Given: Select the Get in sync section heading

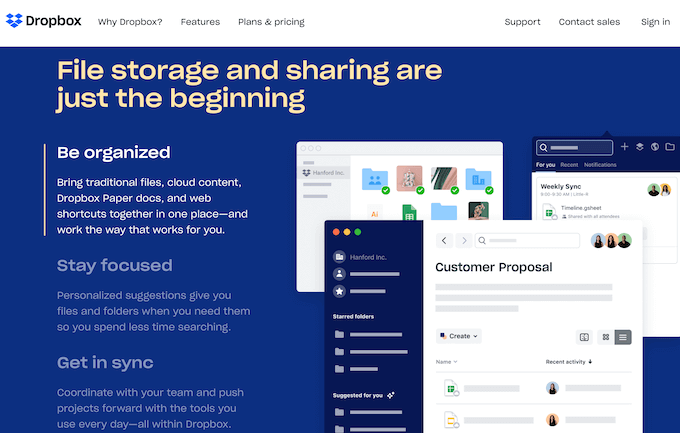Looking at the screenshot, I should (105, 362).
